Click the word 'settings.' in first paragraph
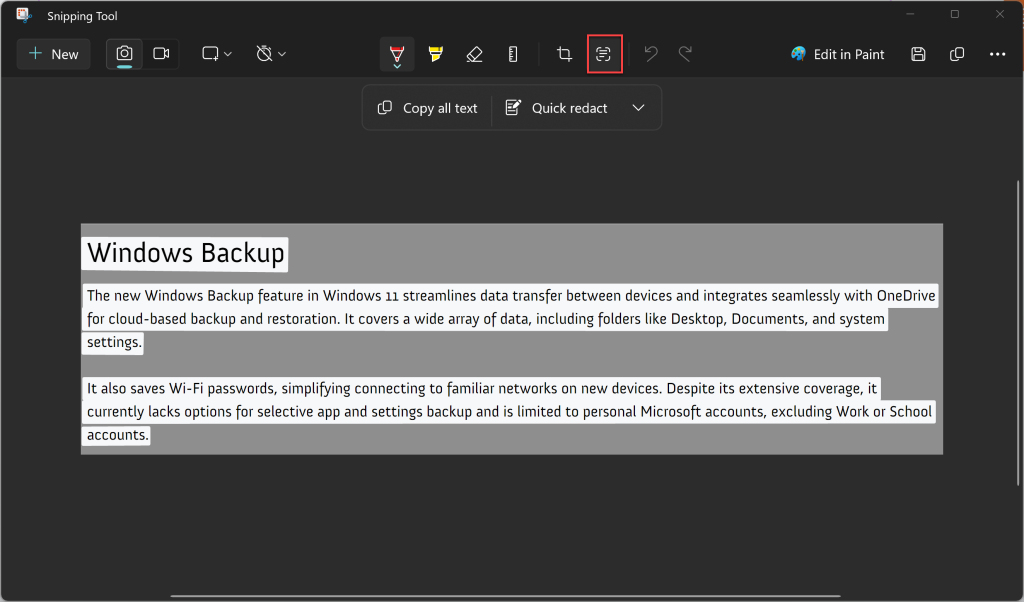Viewport: 1024px width, 602px height. click(114, 342)
